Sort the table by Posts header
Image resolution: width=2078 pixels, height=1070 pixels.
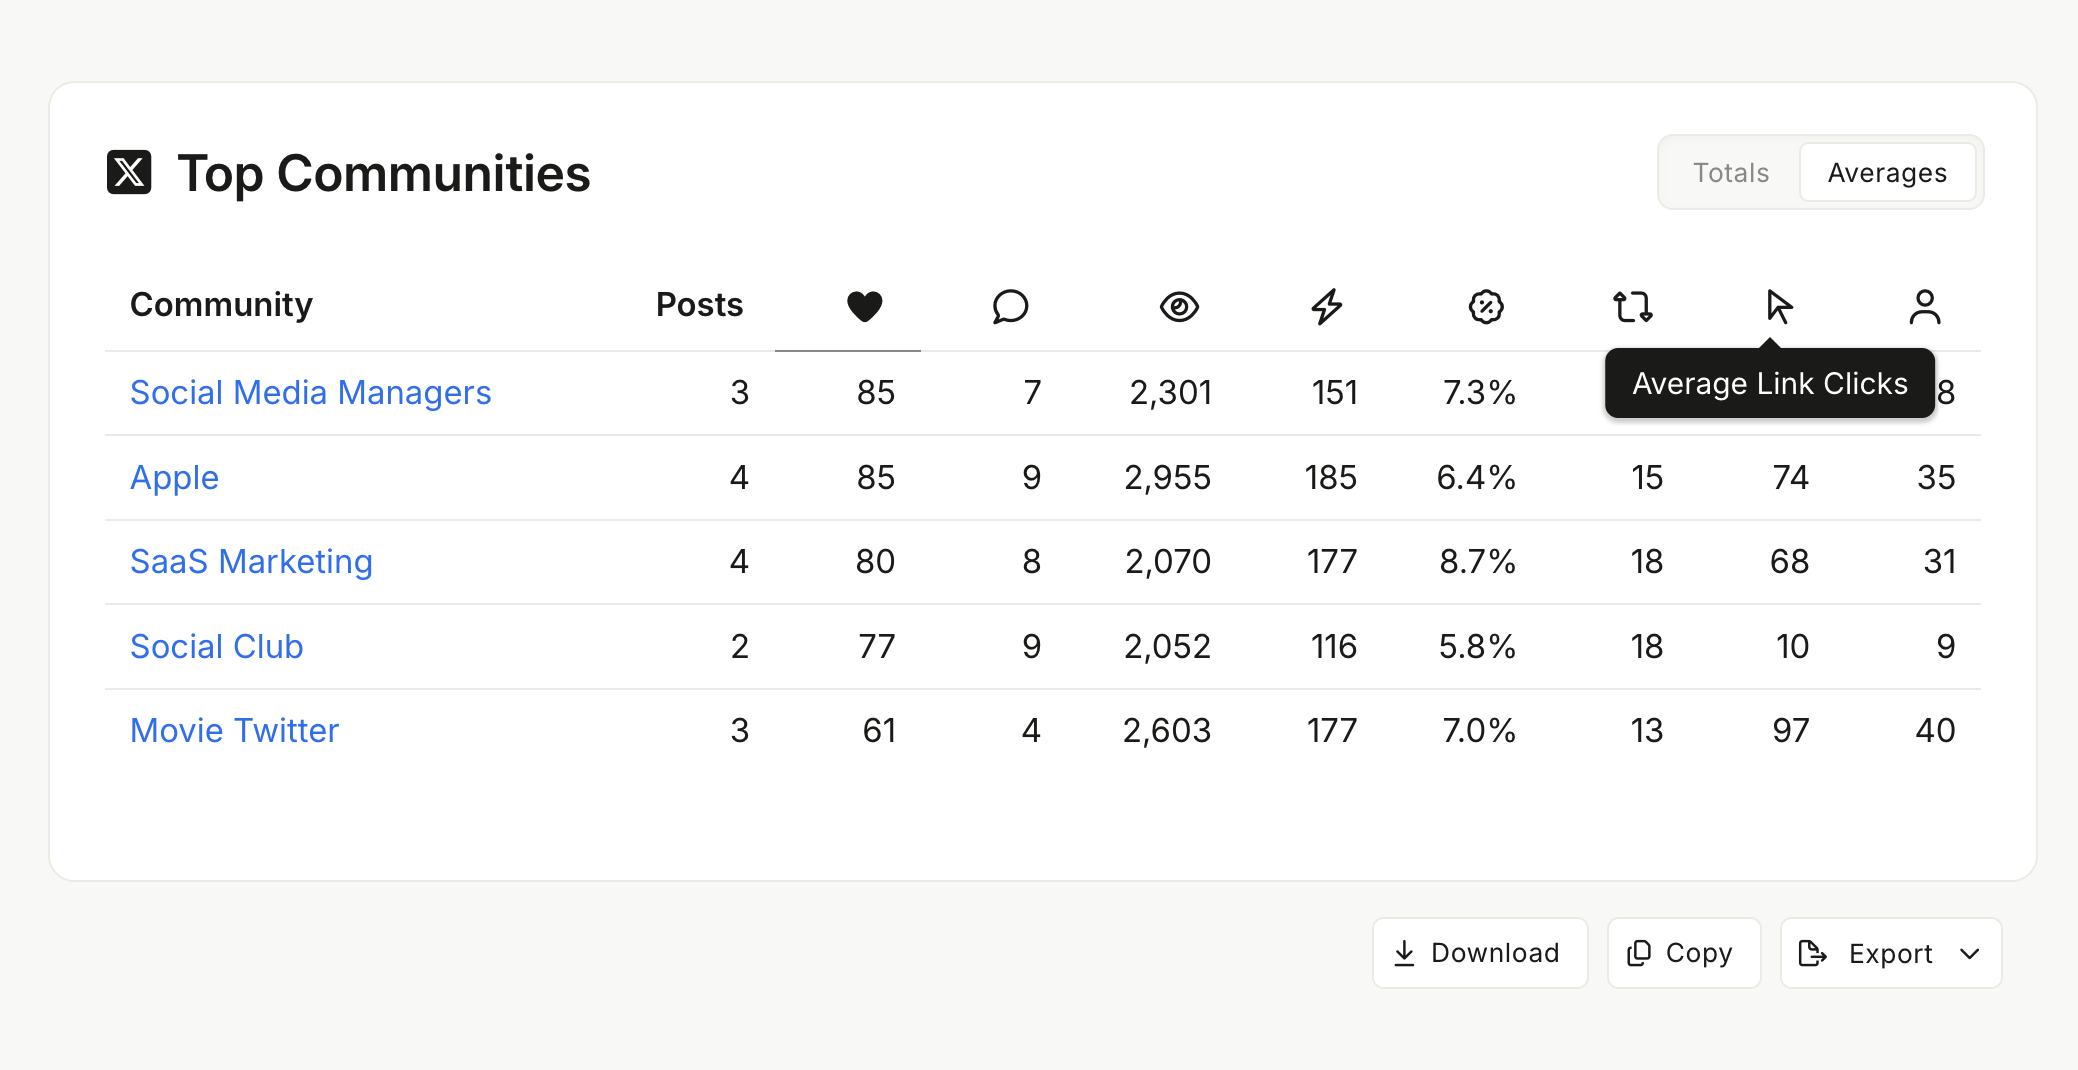[699, 305]
